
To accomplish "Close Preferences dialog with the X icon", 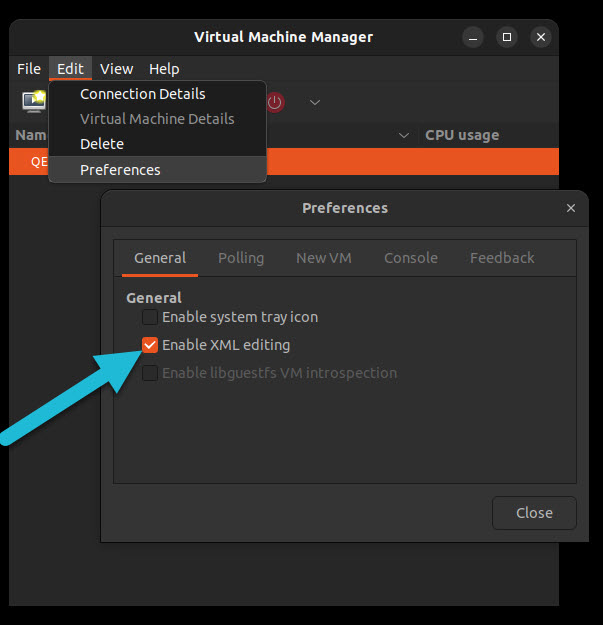I will click(571, 208).
